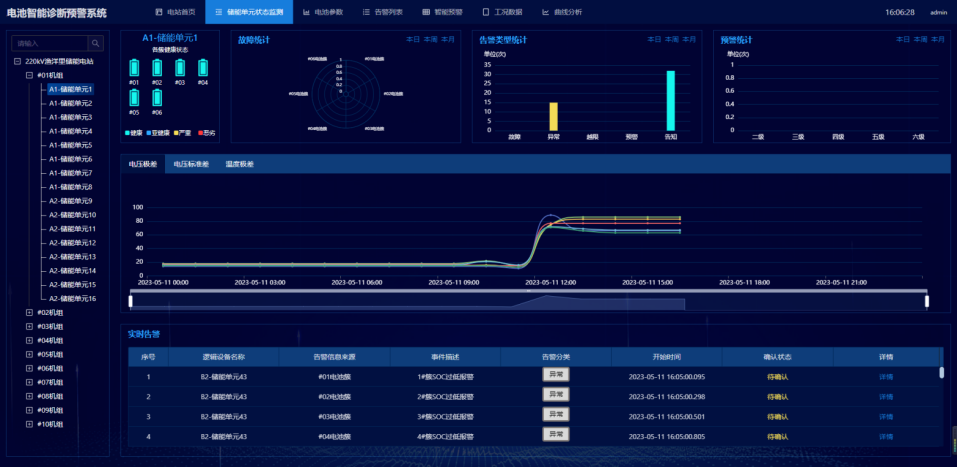Click the document icon beside 工况数据
The height and width of the screenshot is (467, 957).
point(486,12)
